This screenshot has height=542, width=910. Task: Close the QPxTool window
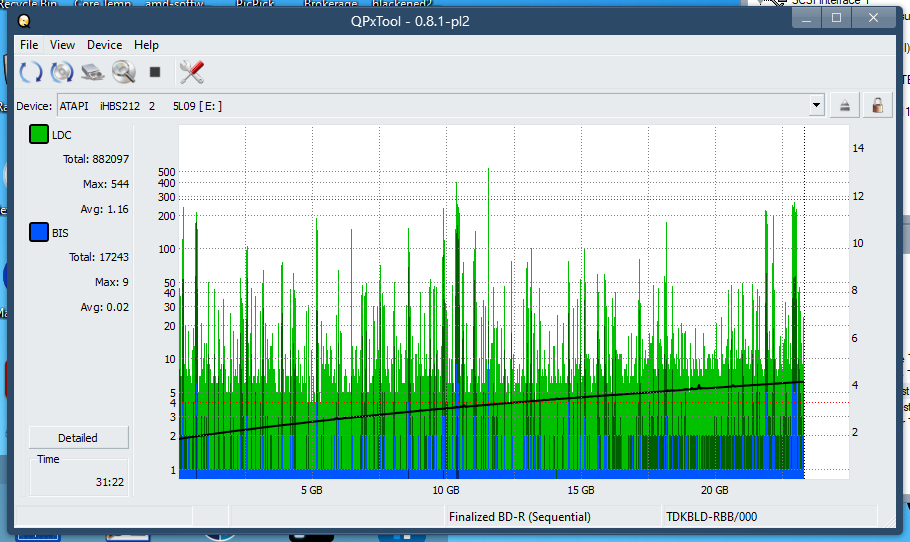click(x=873, y=18)
